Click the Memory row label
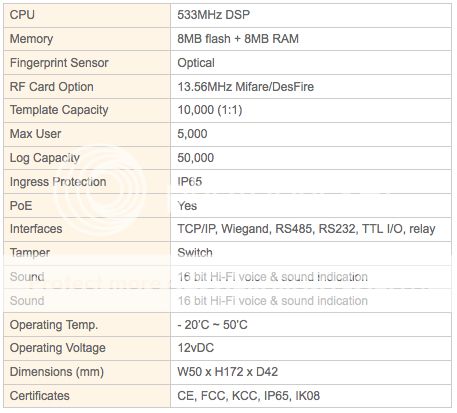The height and width of the screenshot is (413, 457). coord(31,39)
